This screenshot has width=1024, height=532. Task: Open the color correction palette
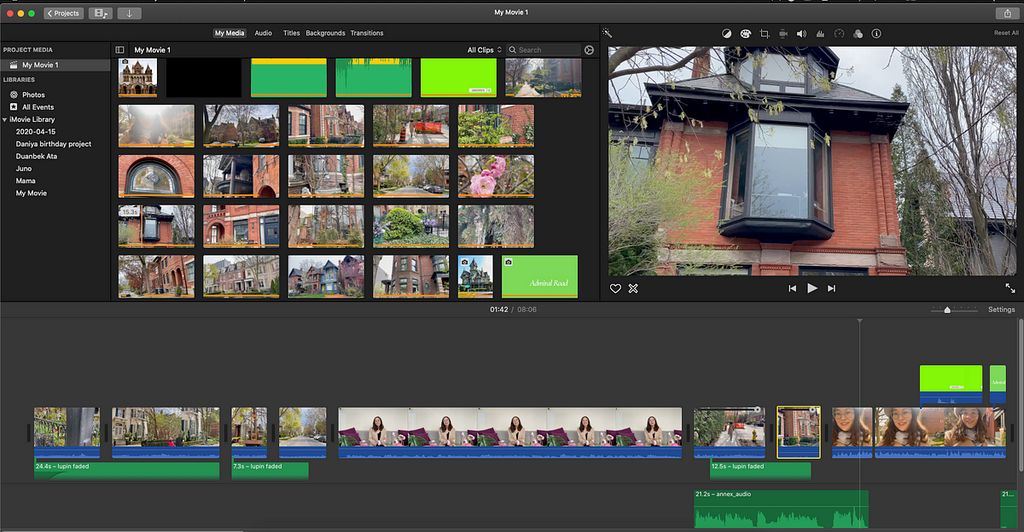click(745, 33)
